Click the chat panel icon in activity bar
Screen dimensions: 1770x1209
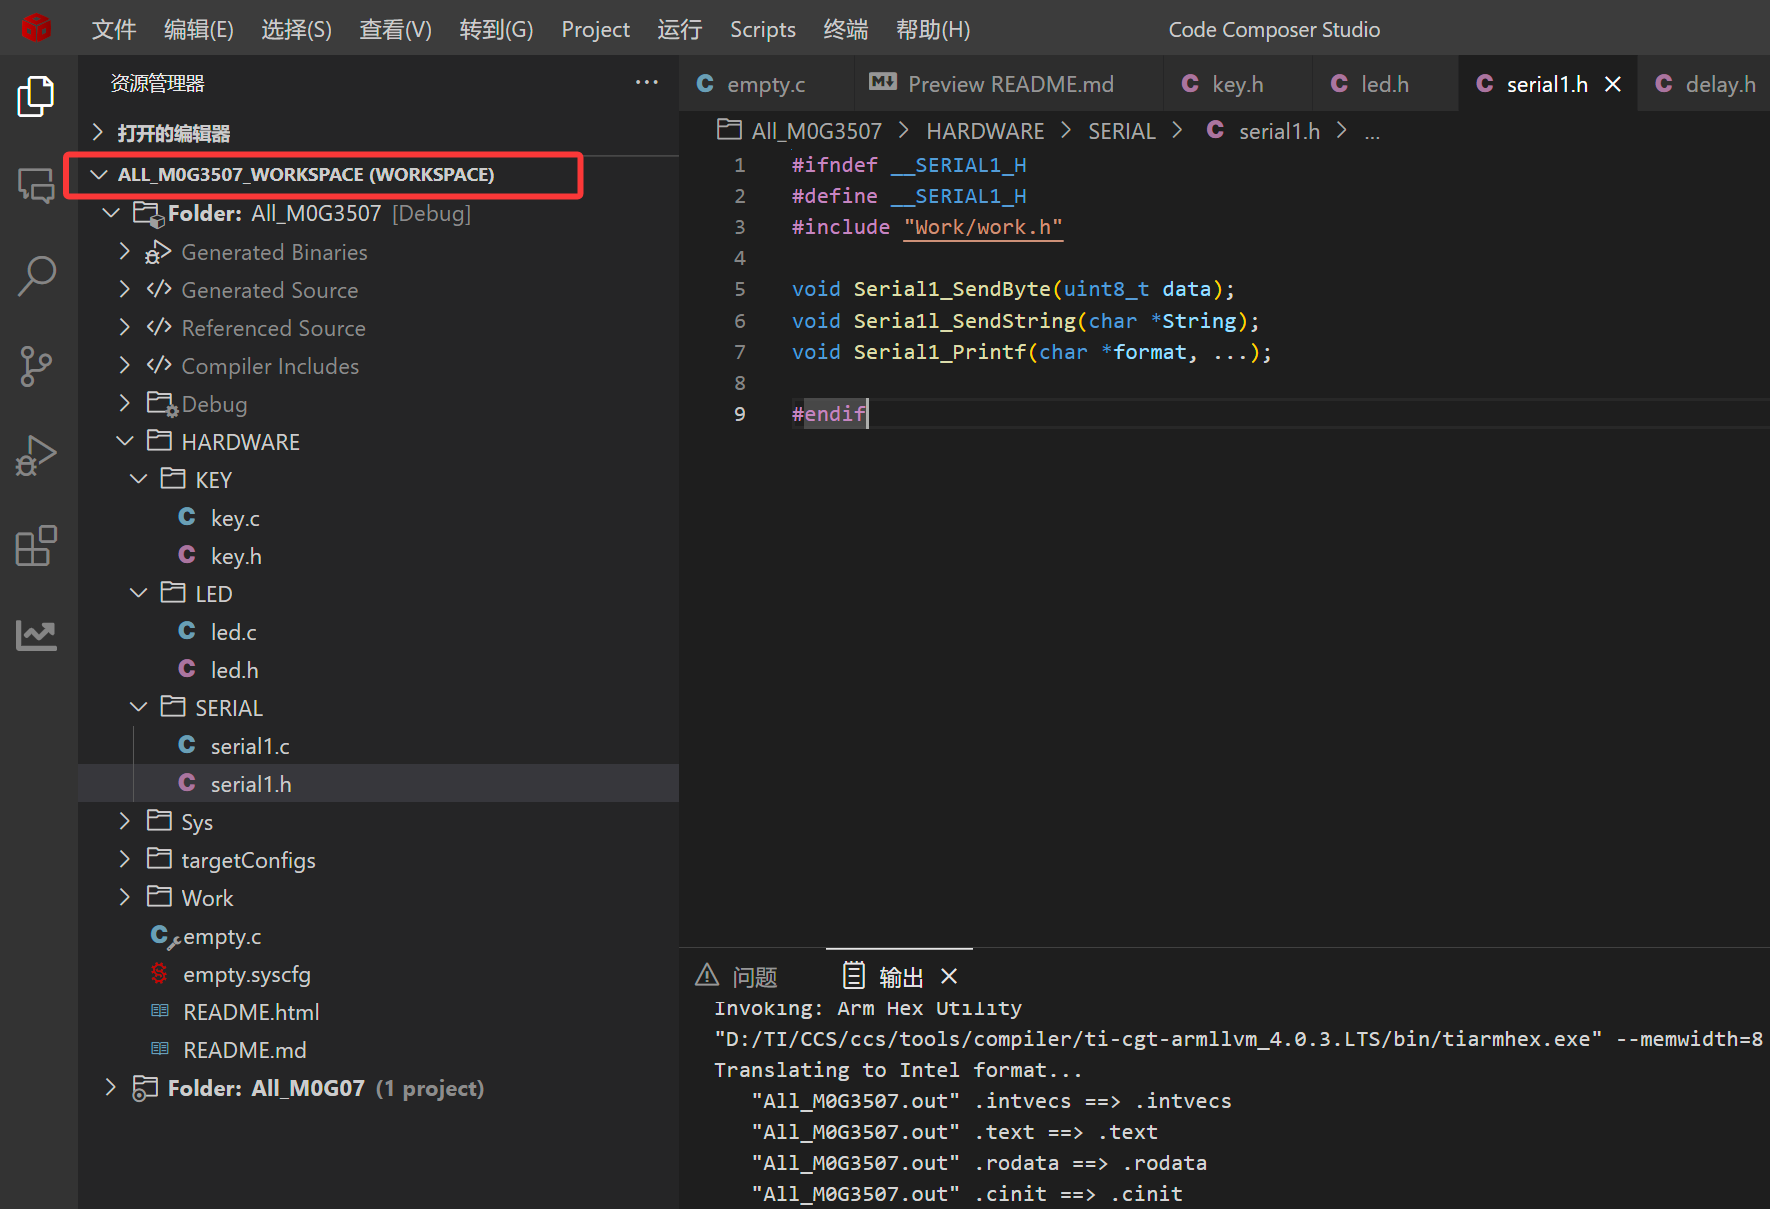click(37, 186)
